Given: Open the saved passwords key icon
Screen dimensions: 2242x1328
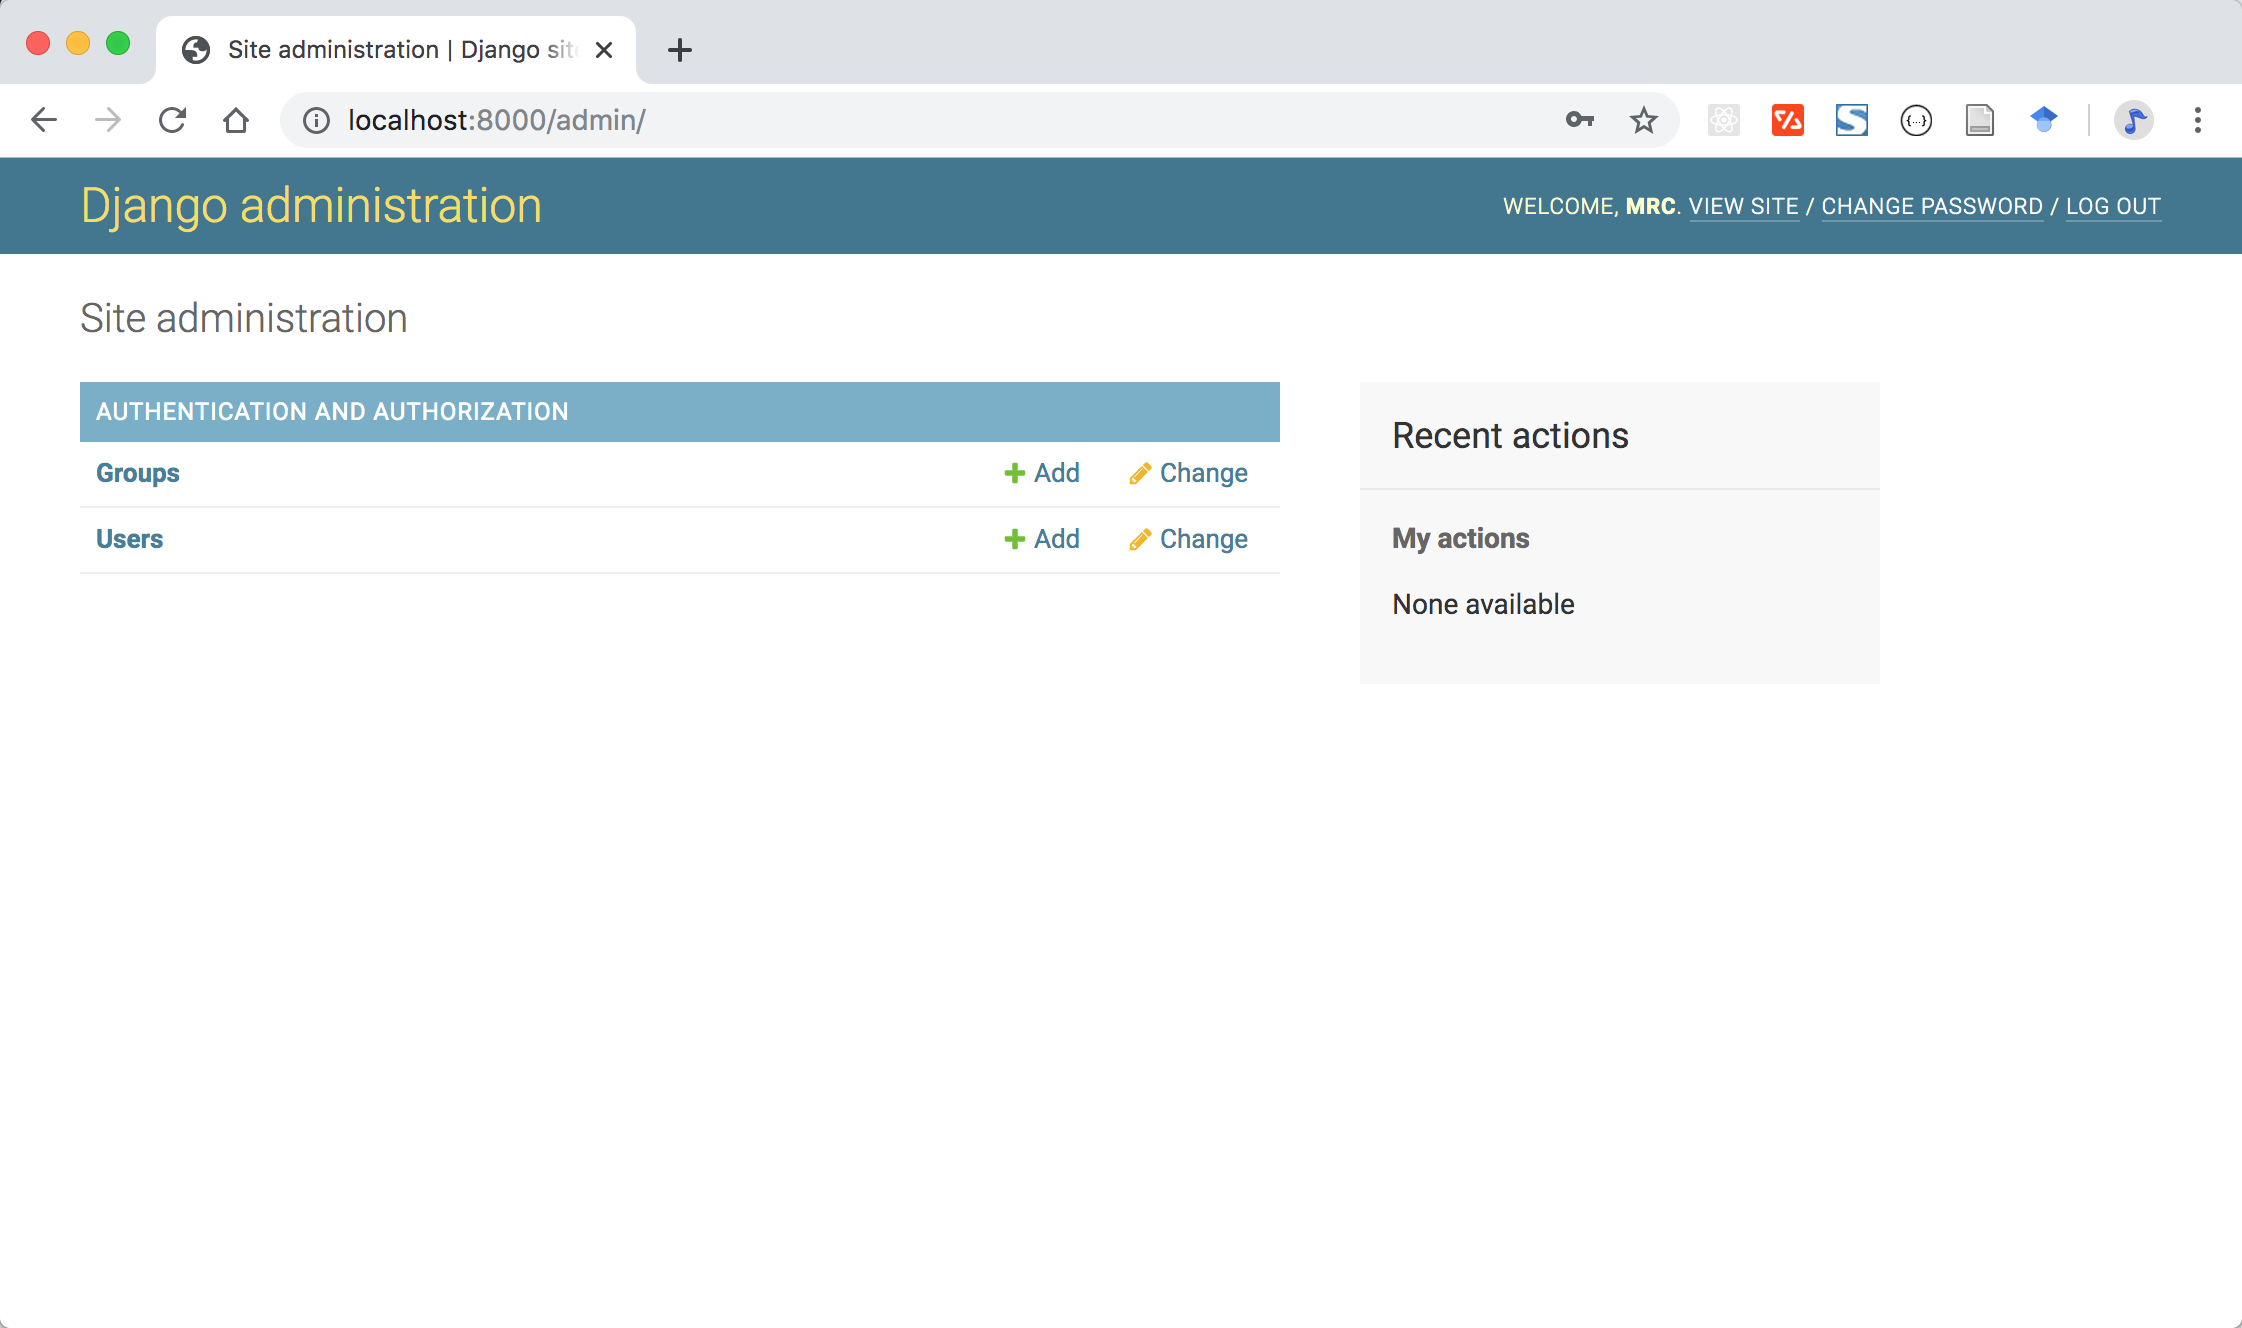Looking at the screenshot, I should pyautogui.click(x=1579, y=120).
